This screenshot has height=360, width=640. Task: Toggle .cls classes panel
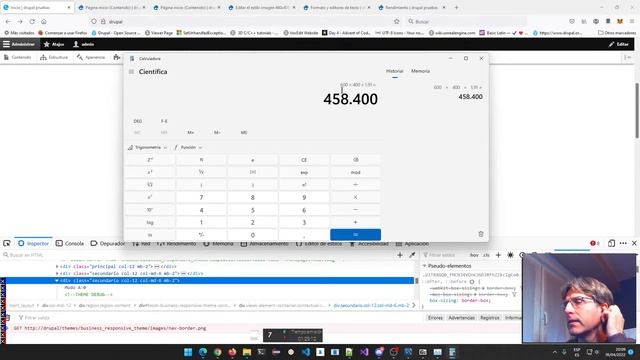pyautogui.click(x=486, y=255)
